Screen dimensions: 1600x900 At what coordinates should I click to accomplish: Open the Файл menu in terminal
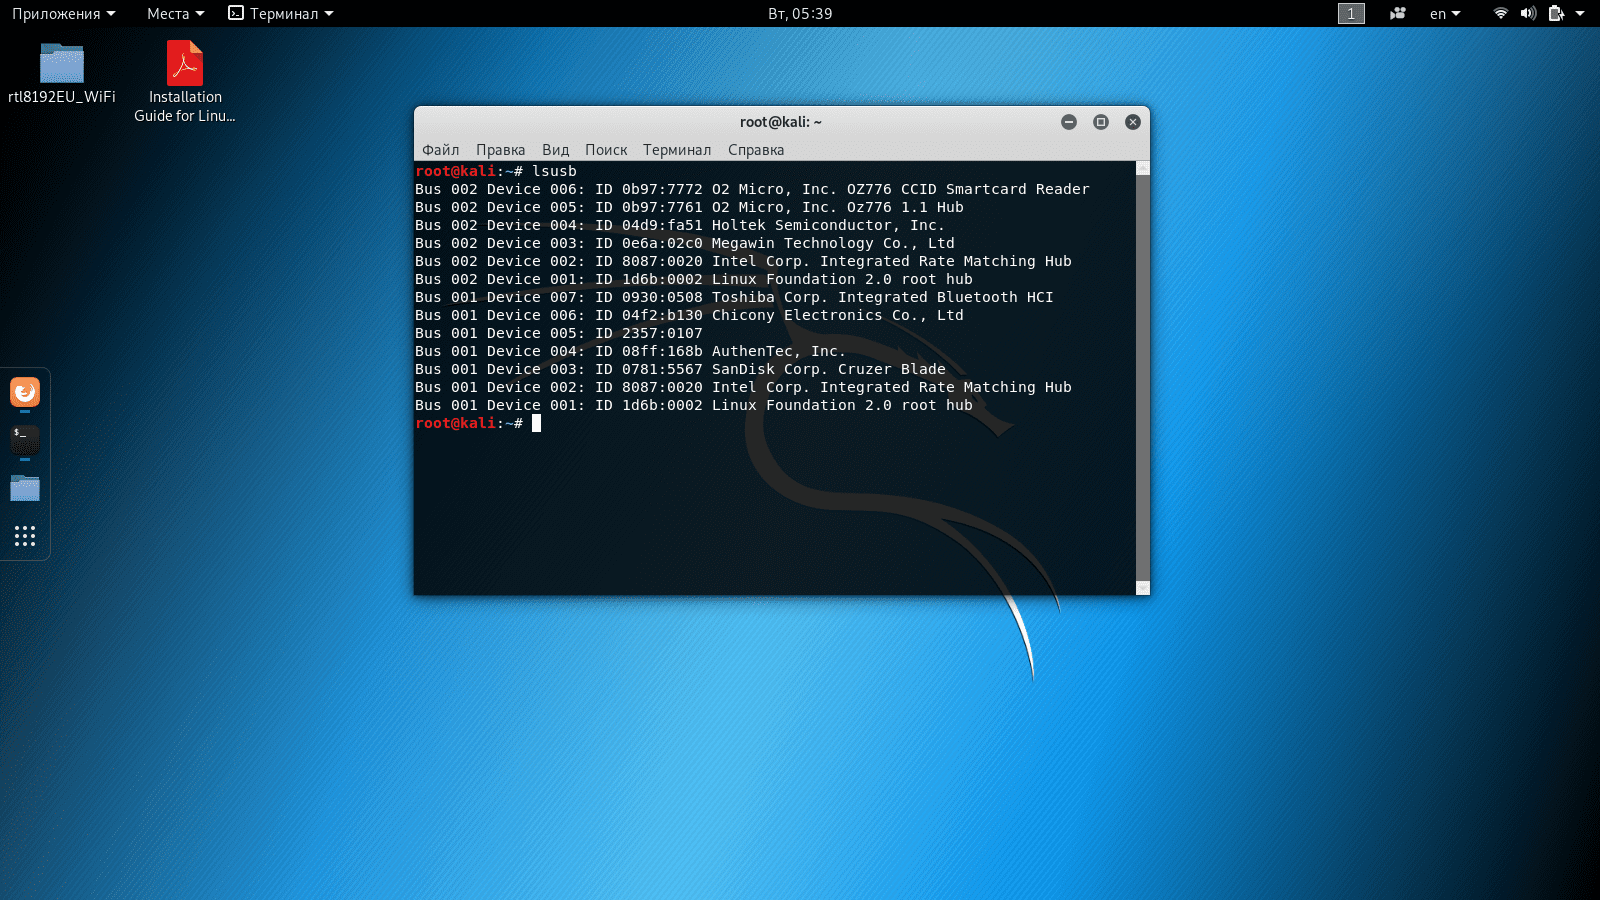click(440, 150)
